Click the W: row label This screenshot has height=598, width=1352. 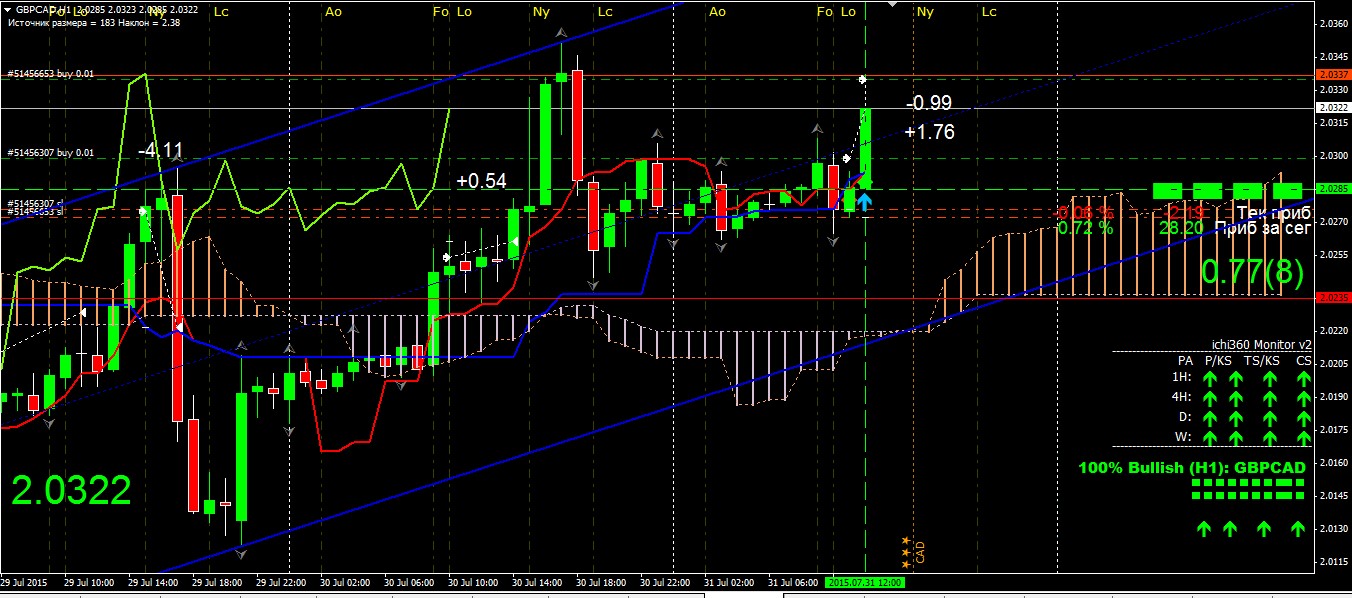tap(1184, 436)
